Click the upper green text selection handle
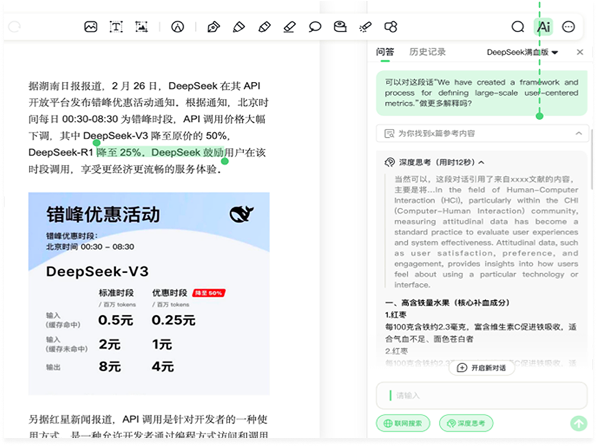597x446 pixels. pos(97,143)
